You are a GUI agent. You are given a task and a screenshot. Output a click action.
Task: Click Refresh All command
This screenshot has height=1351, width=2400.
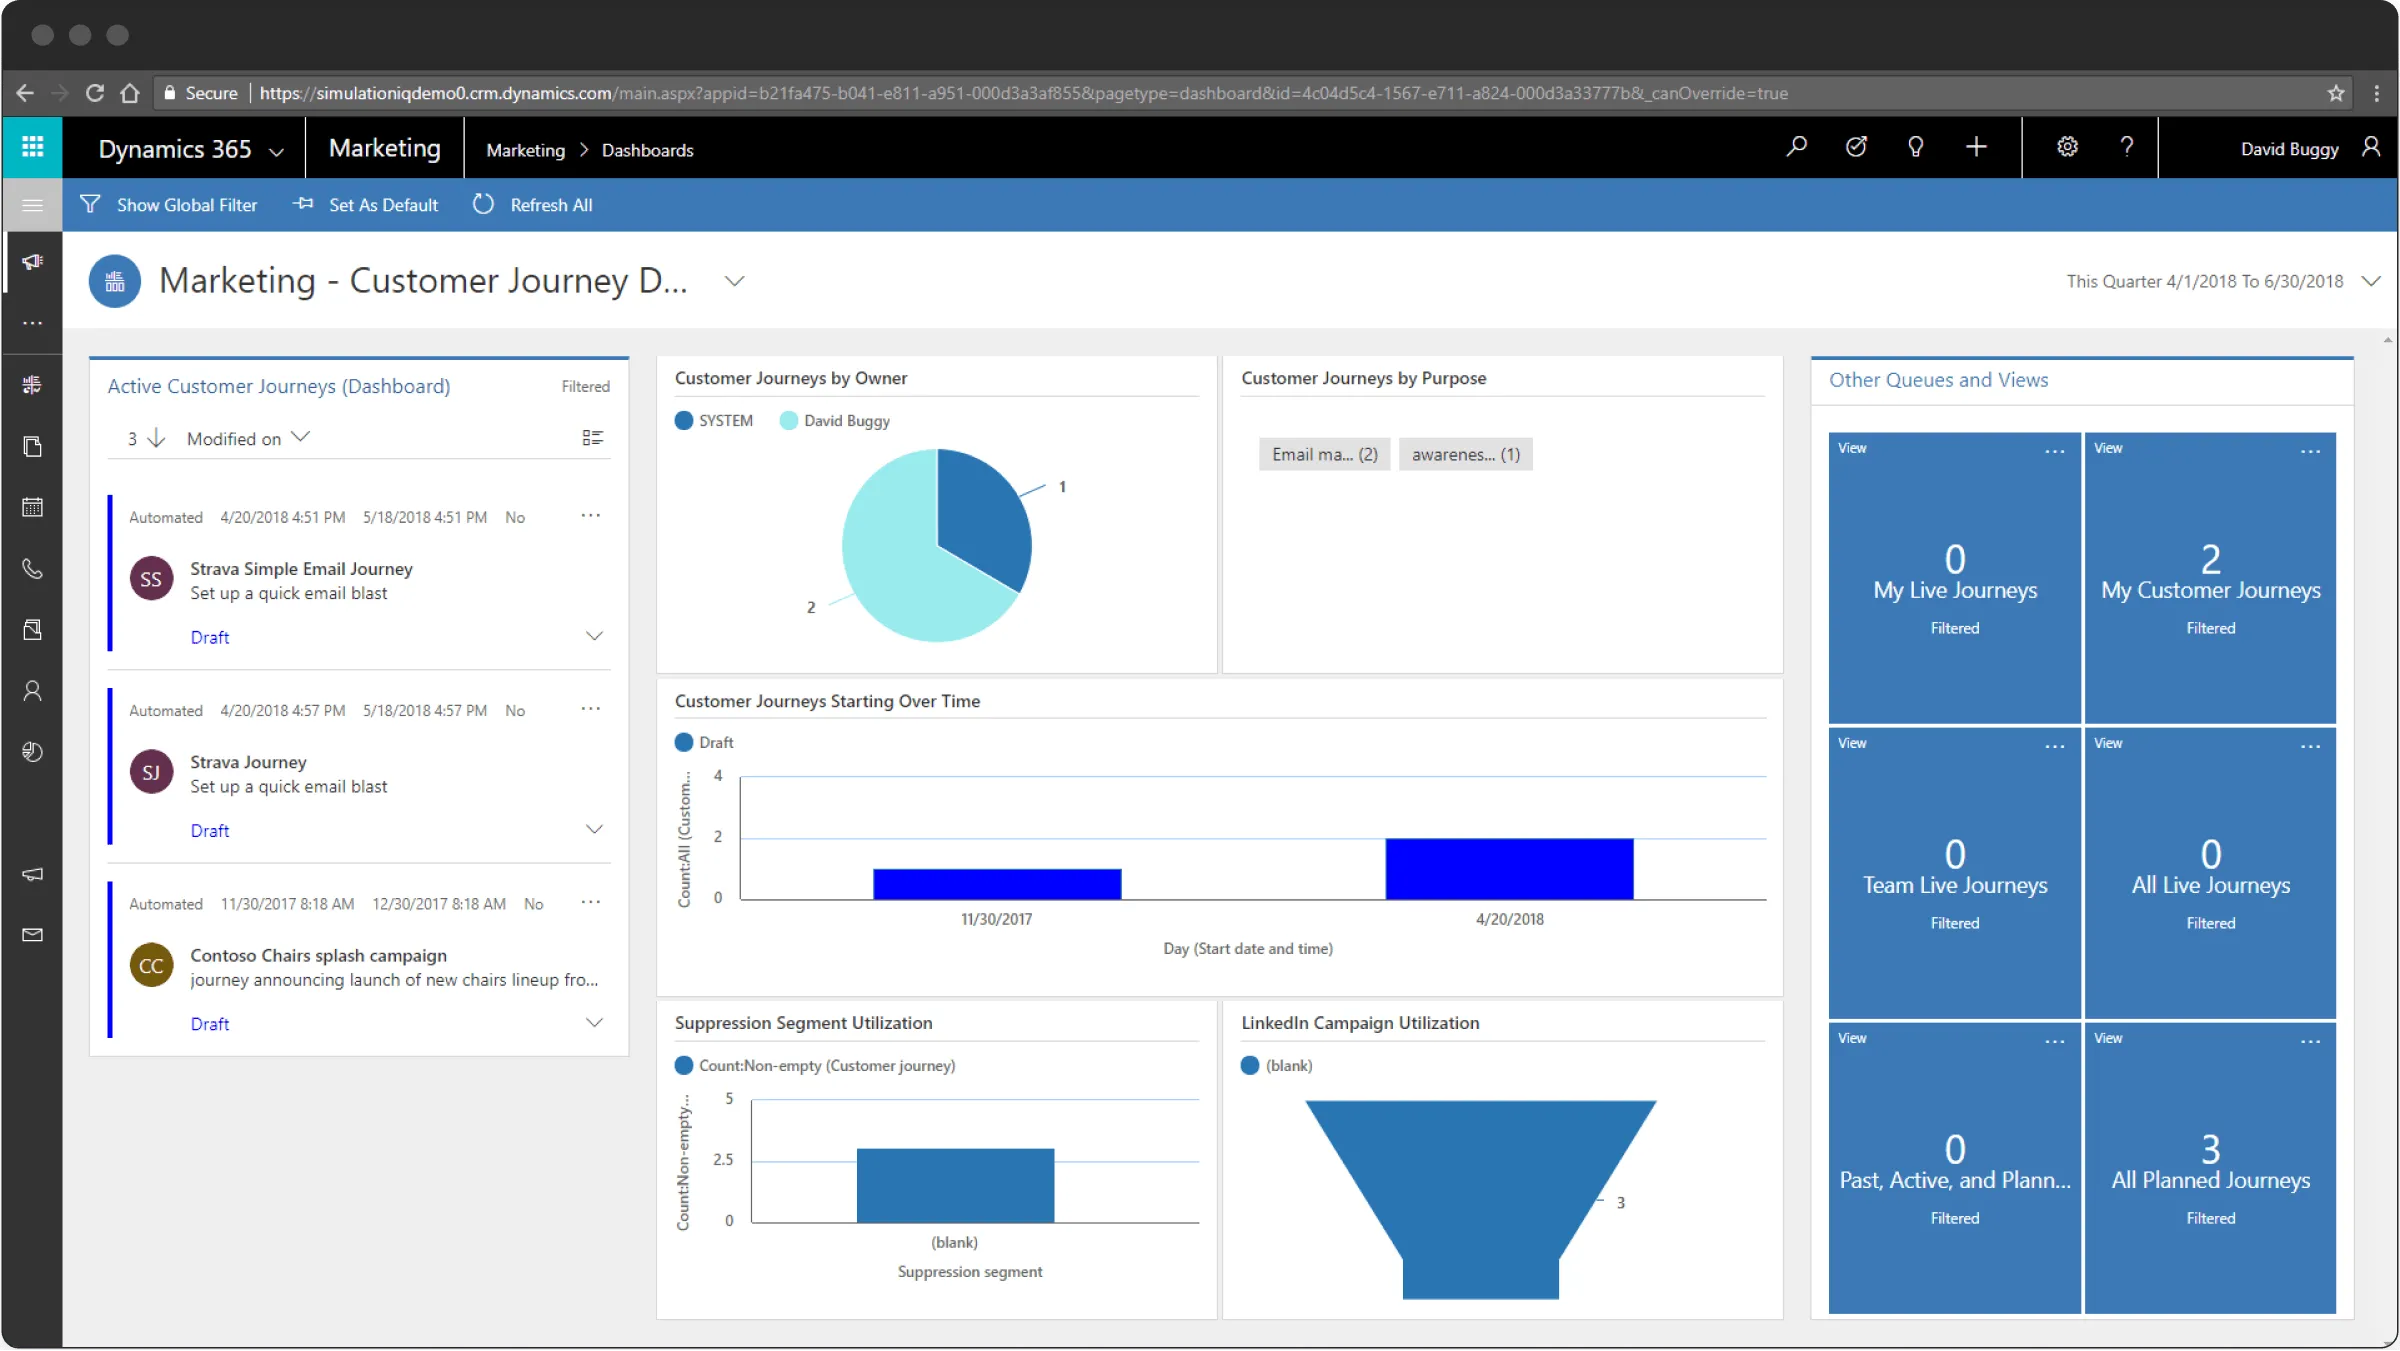(x=533, y=205)
